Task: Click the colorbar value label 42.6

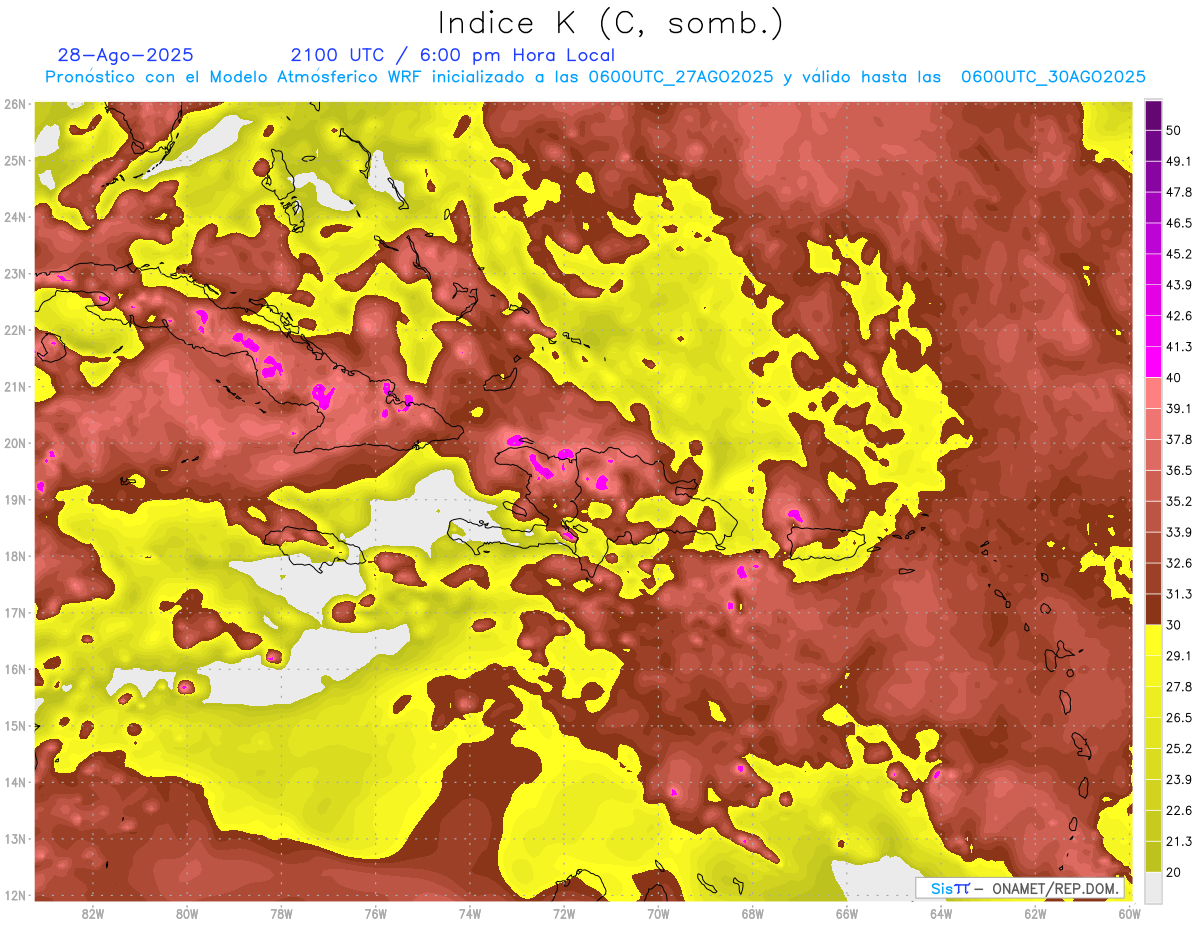Action: click(x=1179, y=316)
